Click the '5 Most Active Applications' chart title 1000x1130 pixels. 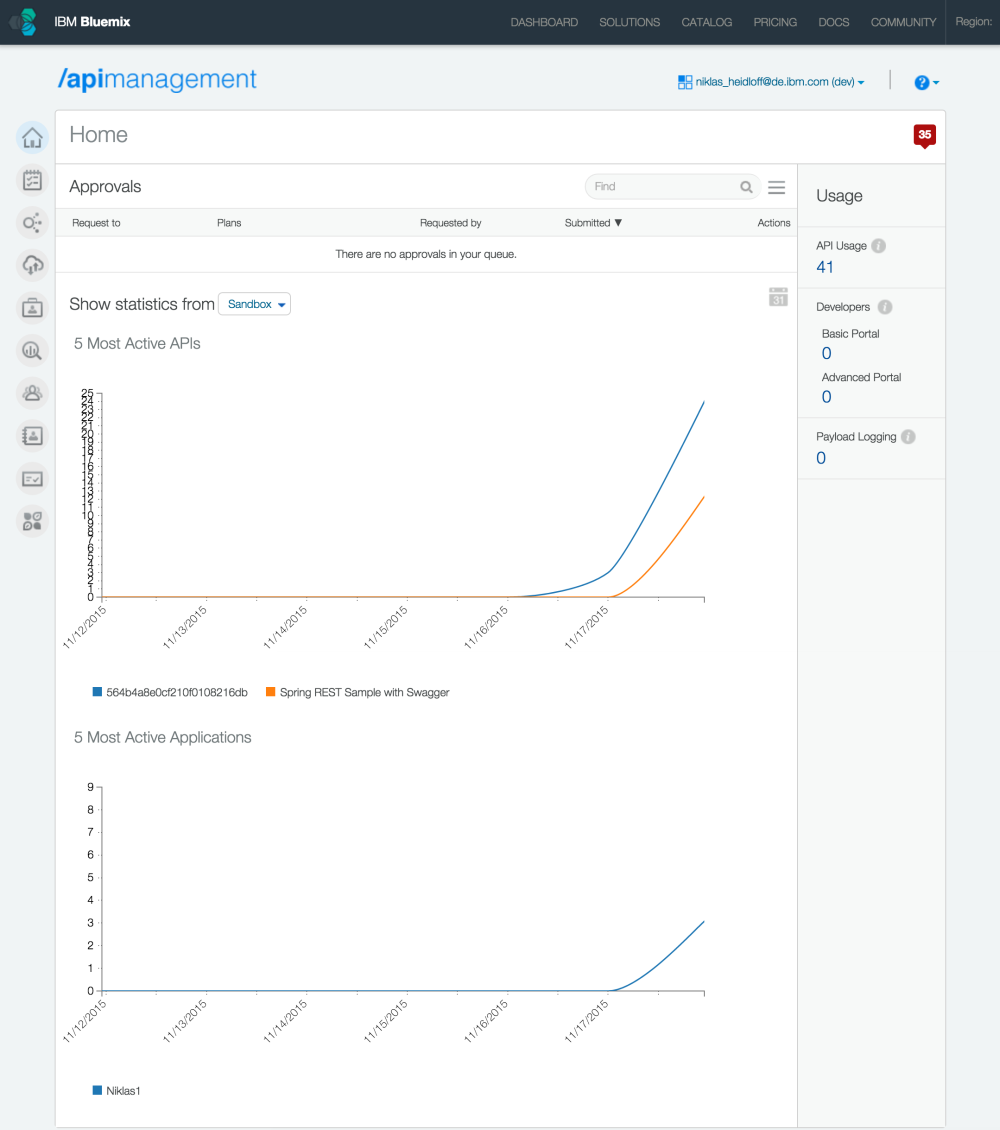(x=163, y=737)
